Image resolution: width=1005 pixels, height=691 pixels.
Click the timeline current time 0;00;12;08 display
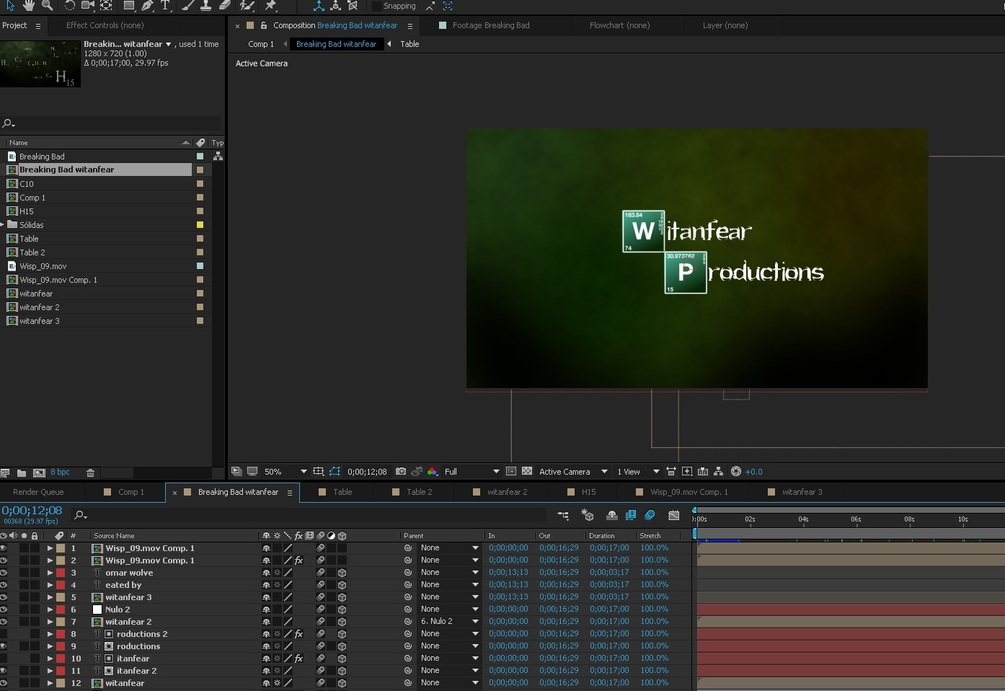[31, 510]
